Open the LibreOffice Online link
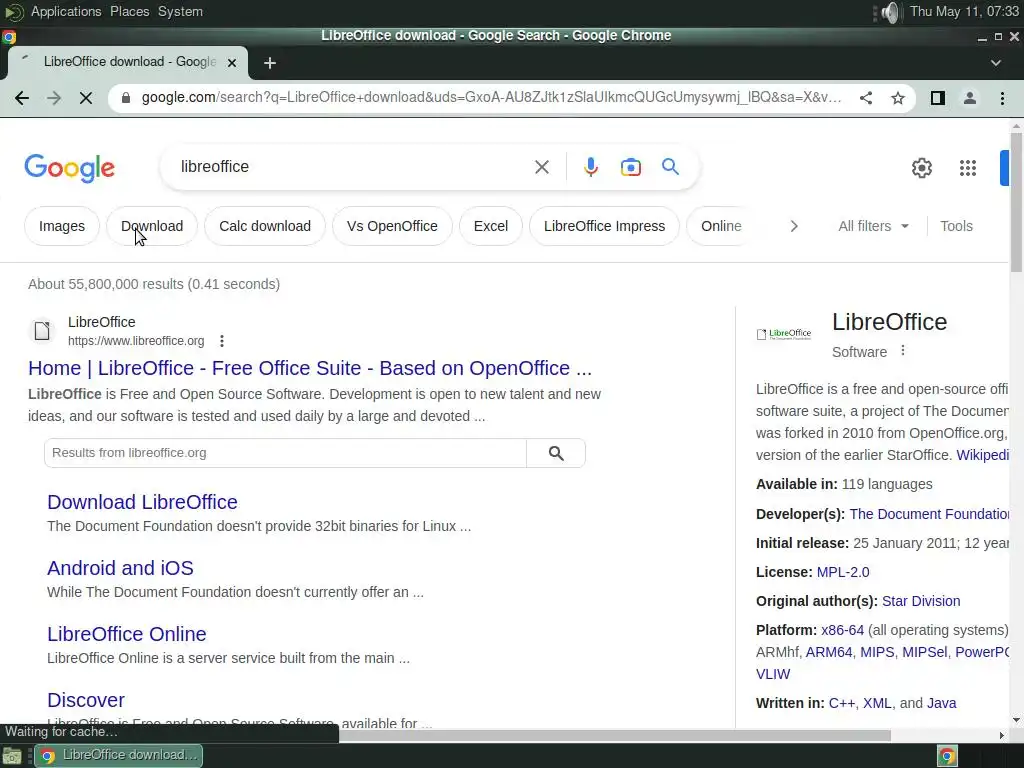The image size is (1024, 768). [127, 634]
